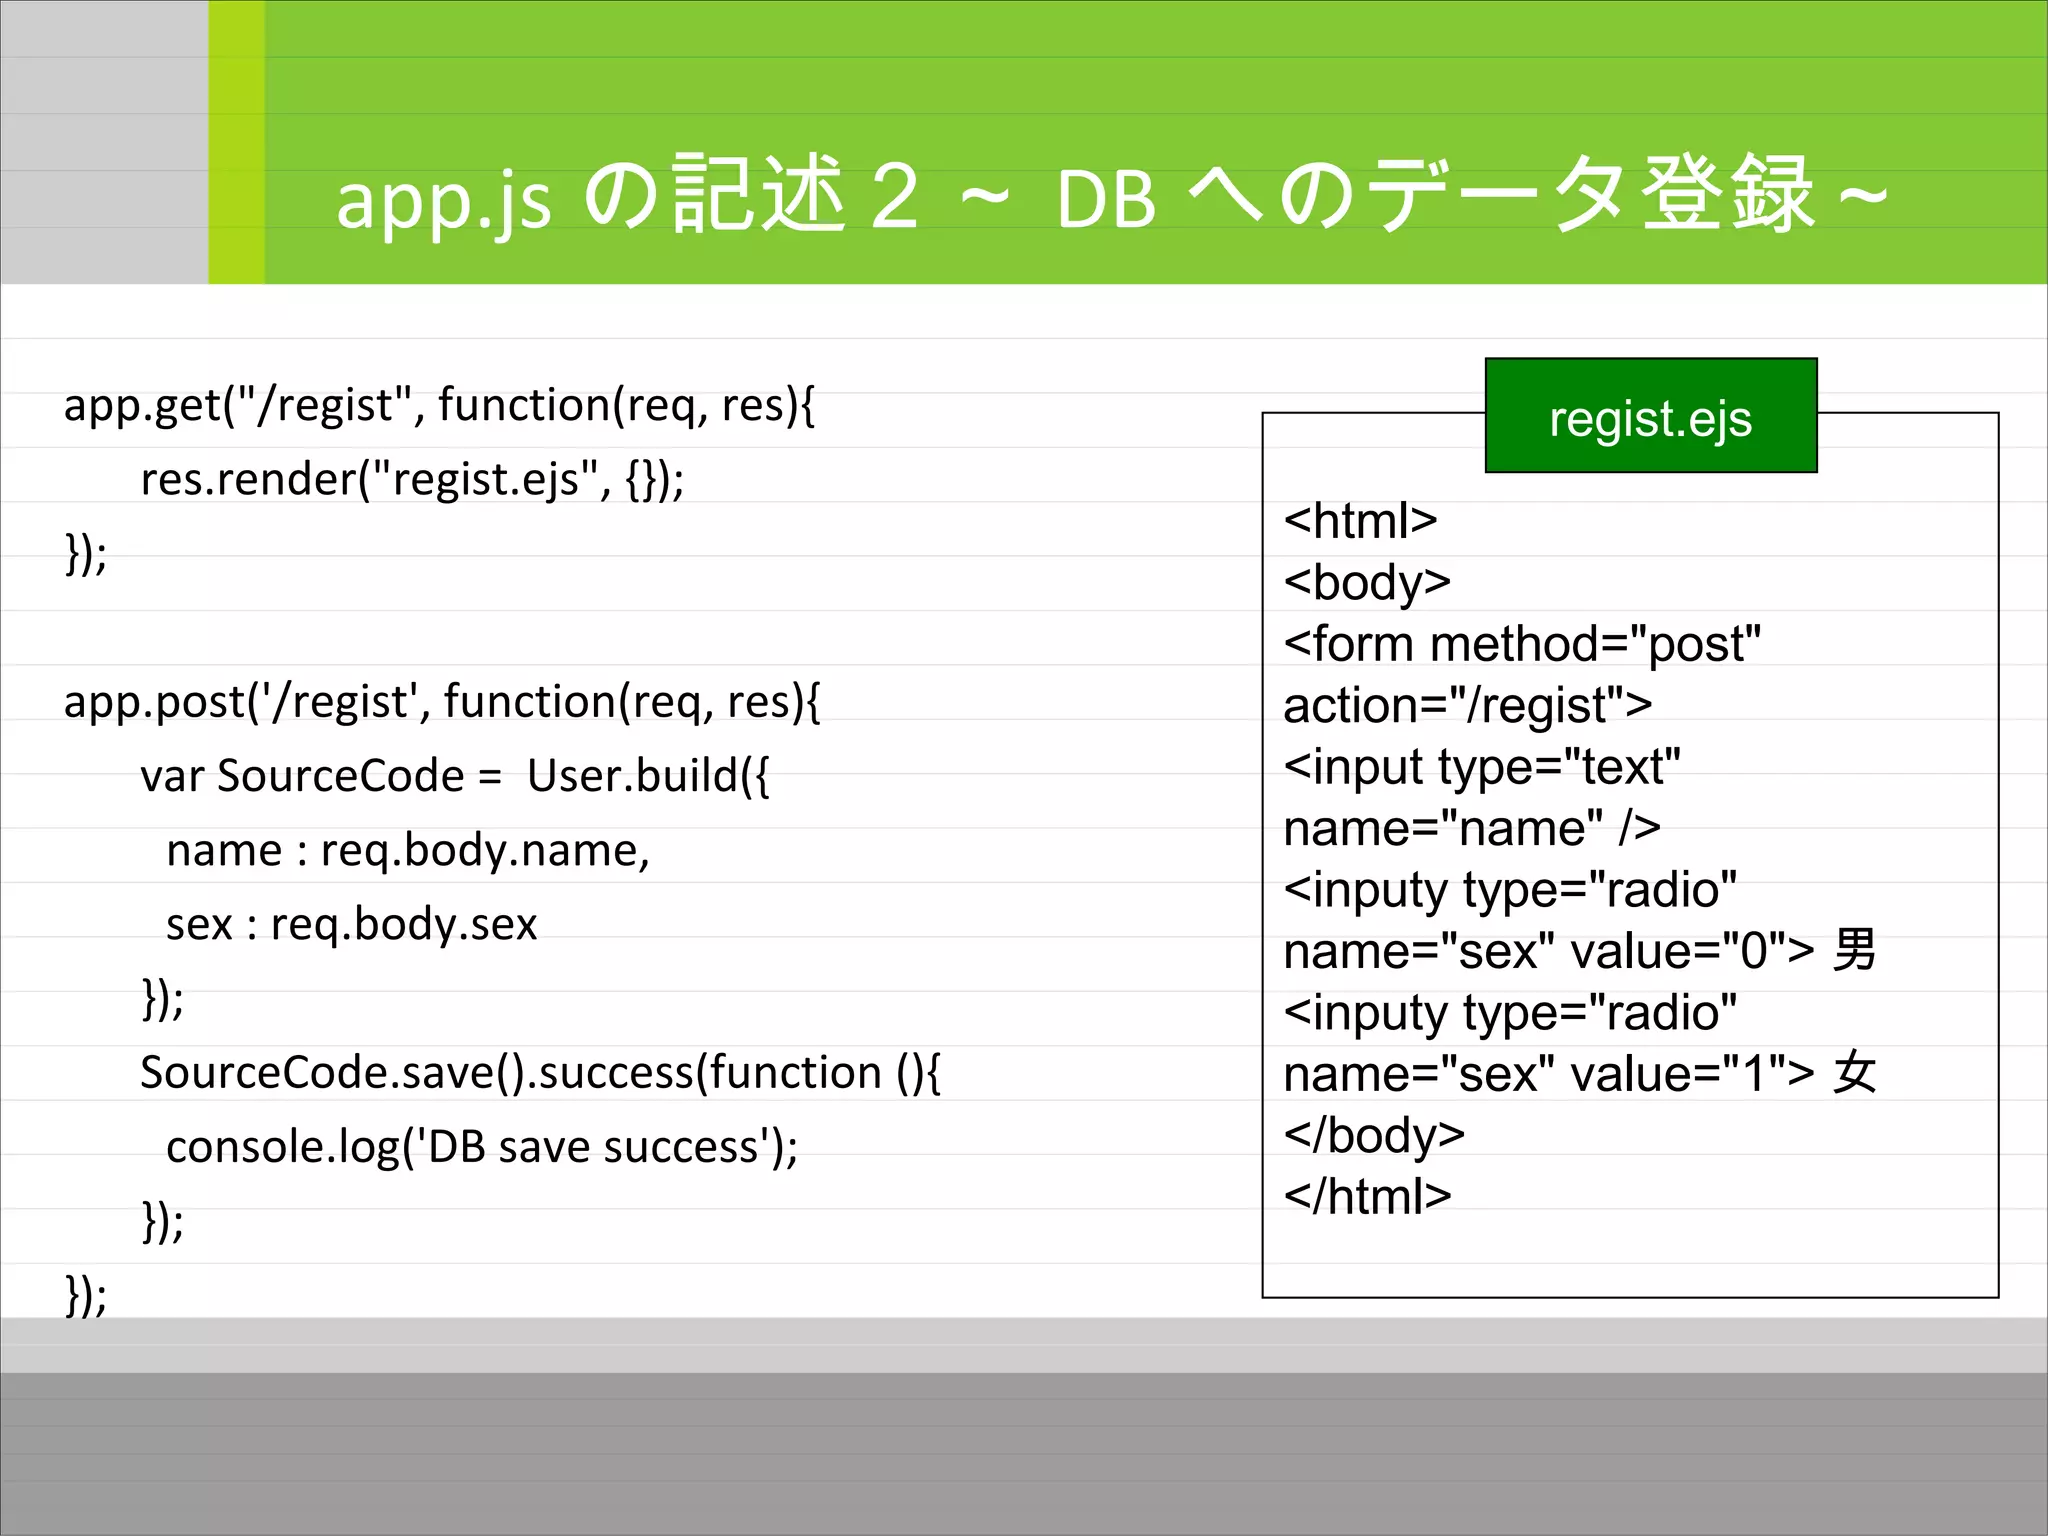The width and height of the screenshot is (2048, 1536).
Task: Select line 'app.get("/regist", function(req, res){'
Action: (x=439, y=406)
